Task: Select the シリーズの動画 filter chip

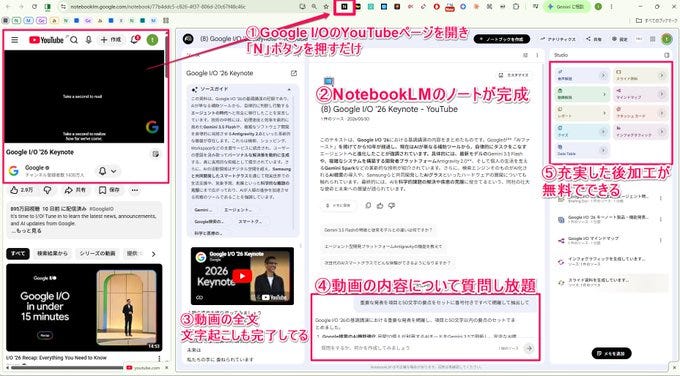Action: tap(97, 254)
